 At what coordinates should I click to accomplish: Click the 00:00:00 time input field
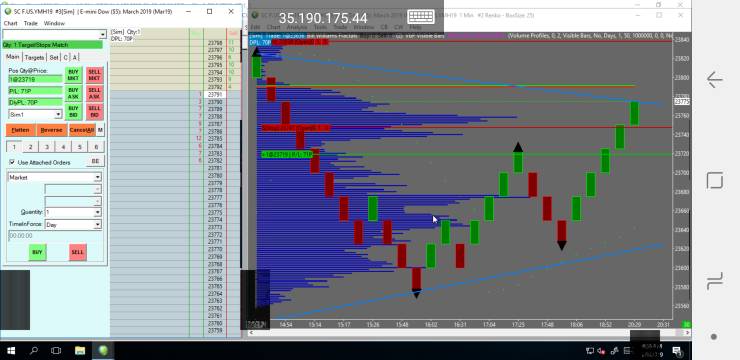tap(55, 236)
